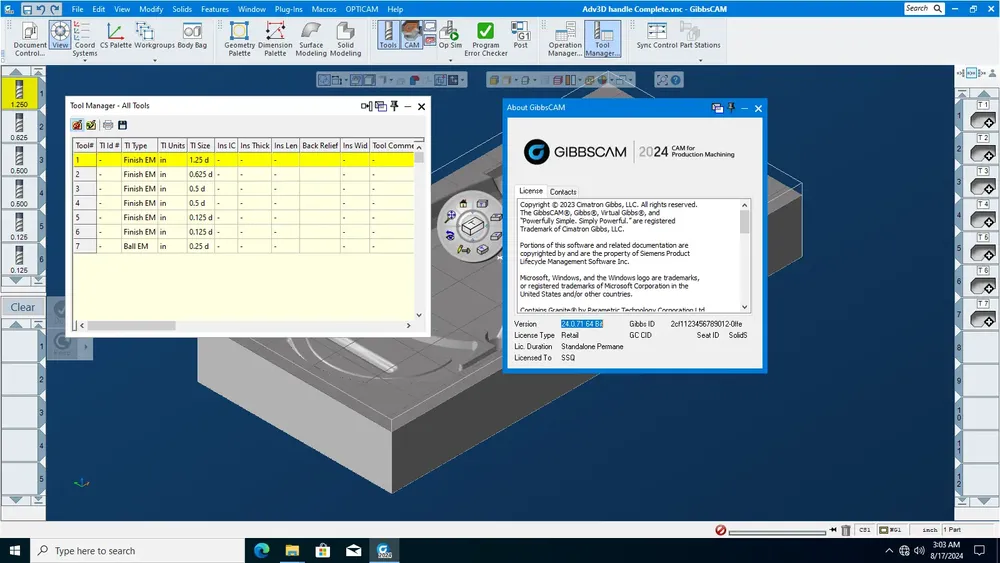The width and height of the screenshot is (1000, 563).
Task: Open the File menu
Action: click(77, 9)
